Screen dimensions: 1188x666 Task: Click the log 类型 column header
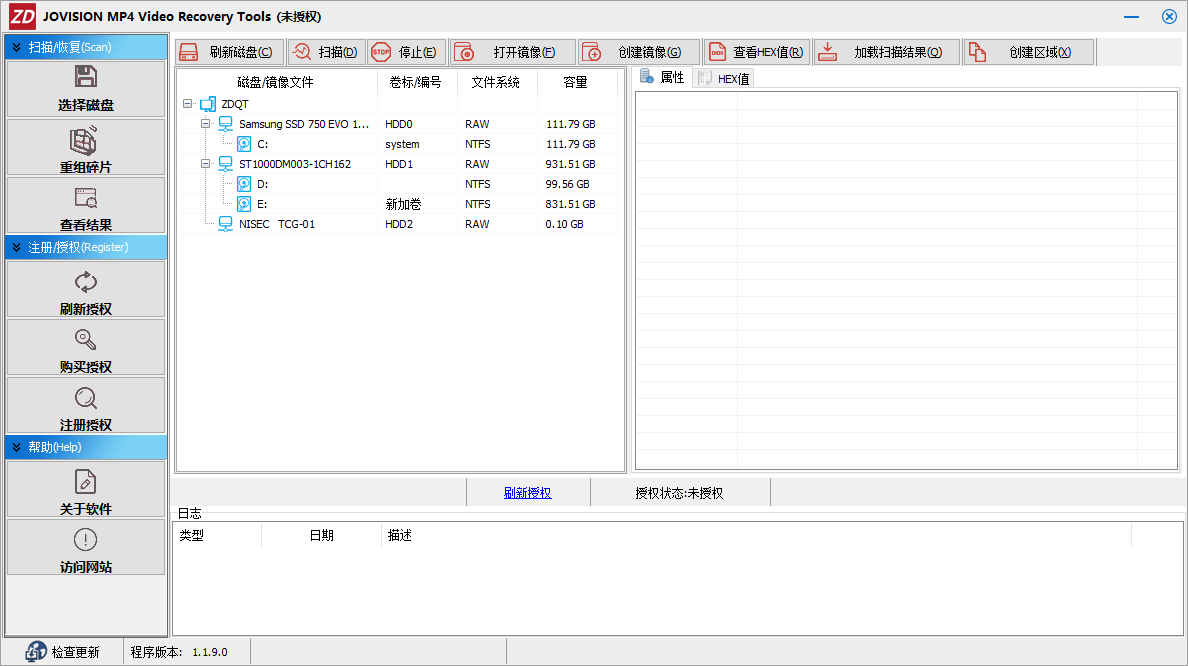pyautogui.click(x=217, y=535)
